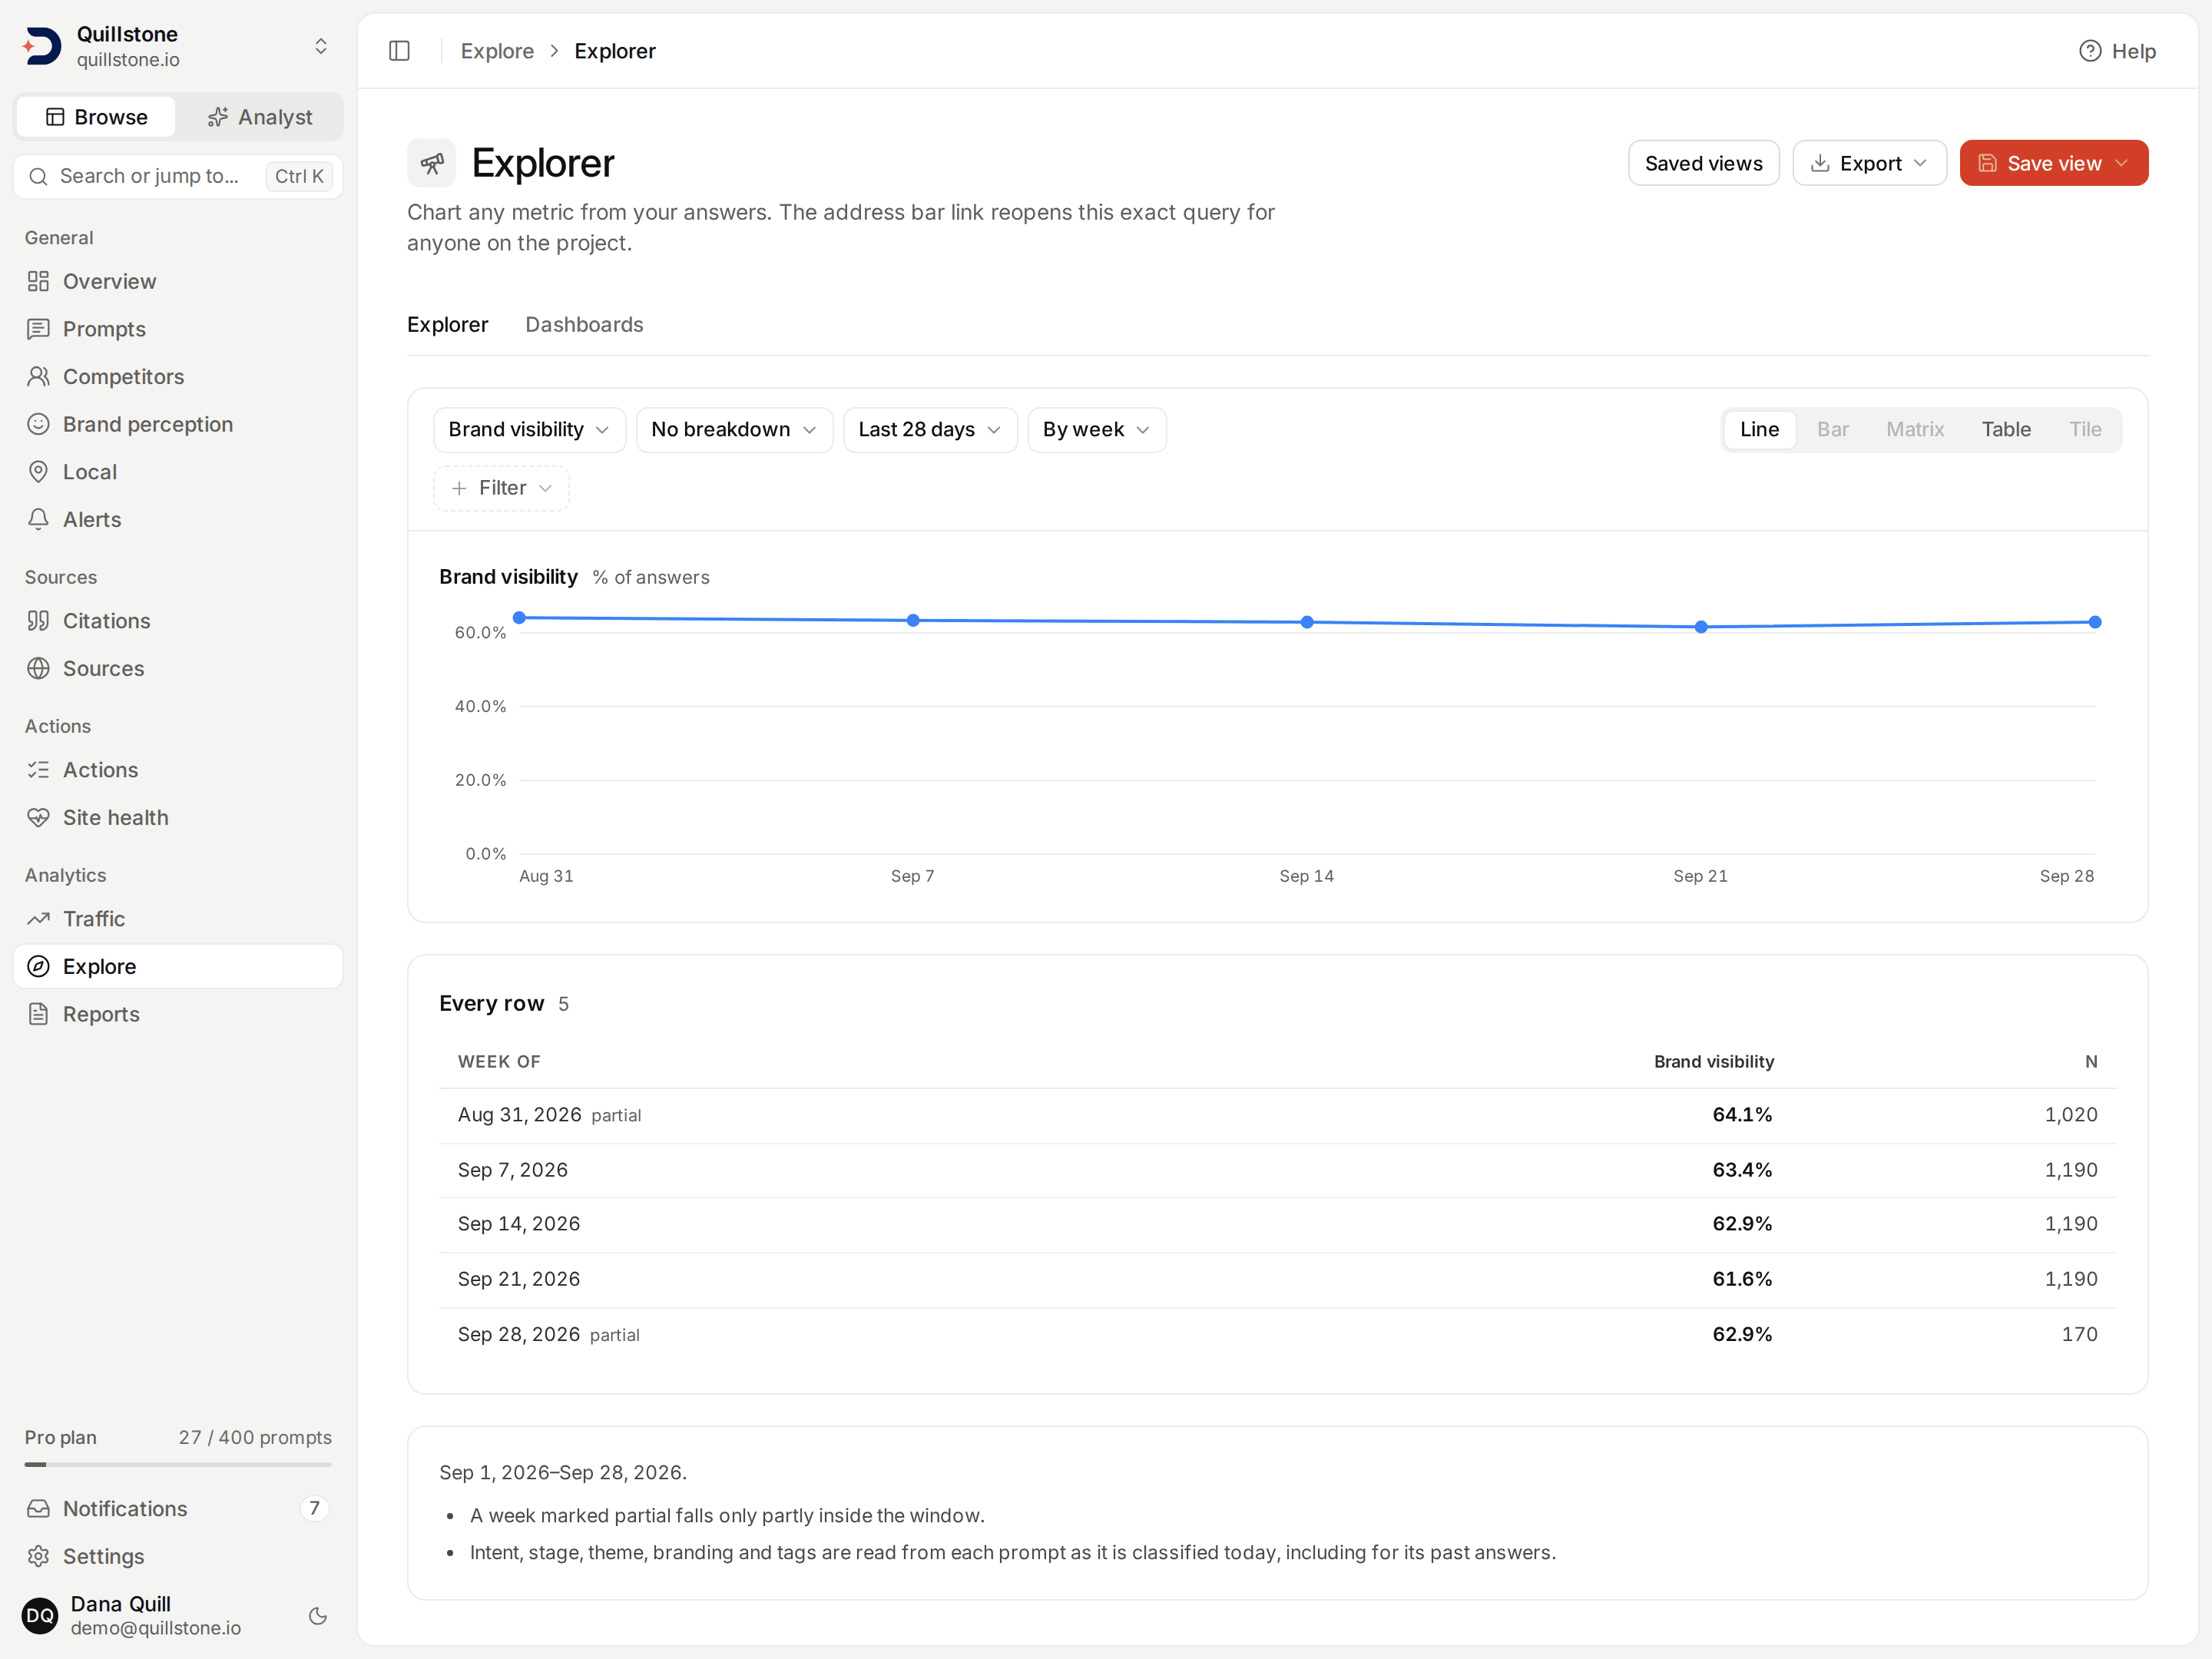Open Traffic analytics
This screenshot has height=1659, width=2212.
(178, 919)
